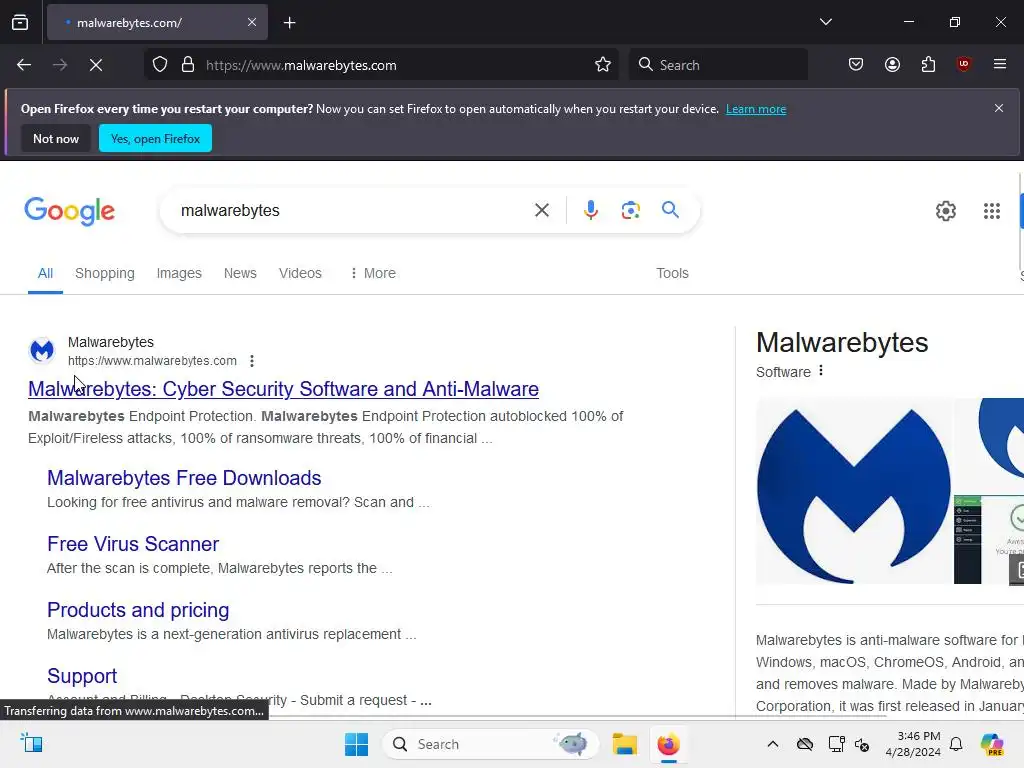Open the Firefox application menu
The width and height of the screenshot is (1024, 768).
[1000, 64]
